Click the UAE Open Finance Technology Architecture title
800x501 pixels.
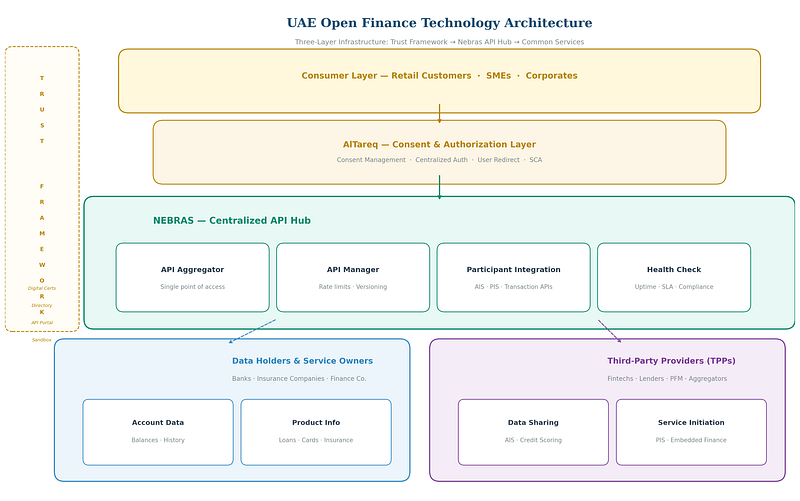tap(439, 23)
